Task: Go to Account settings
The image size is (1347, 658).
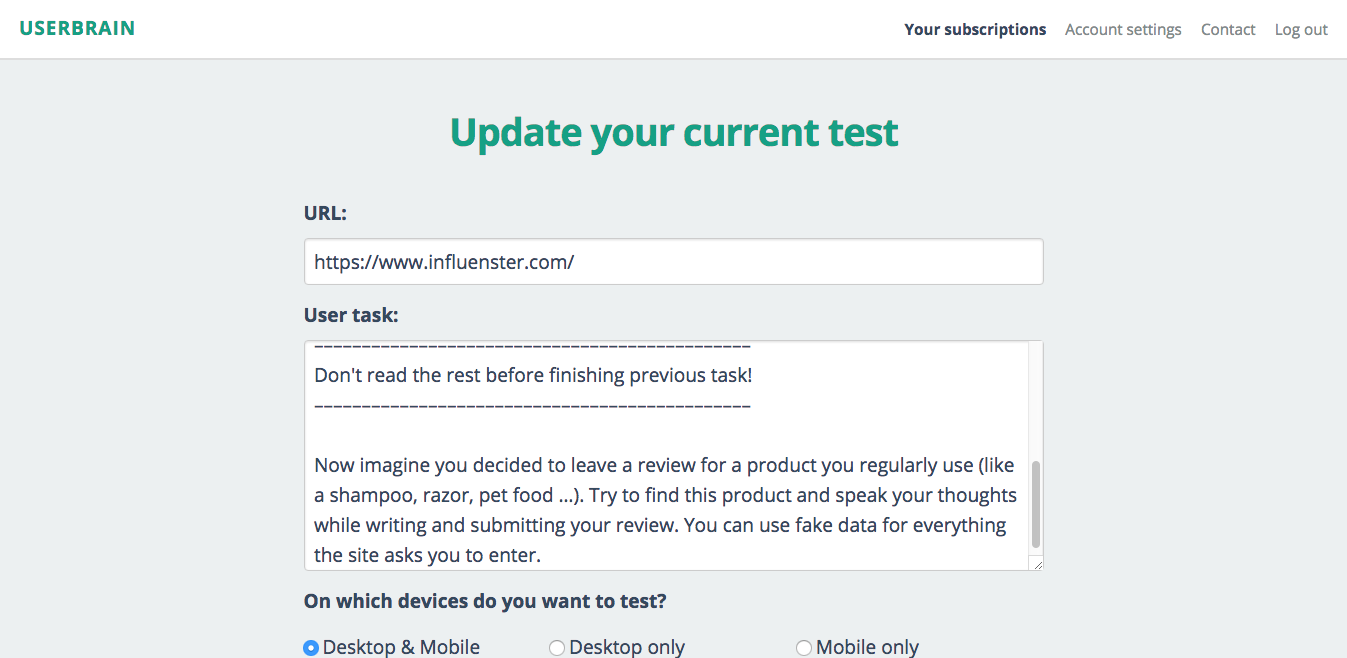Action: (1123, 30)
